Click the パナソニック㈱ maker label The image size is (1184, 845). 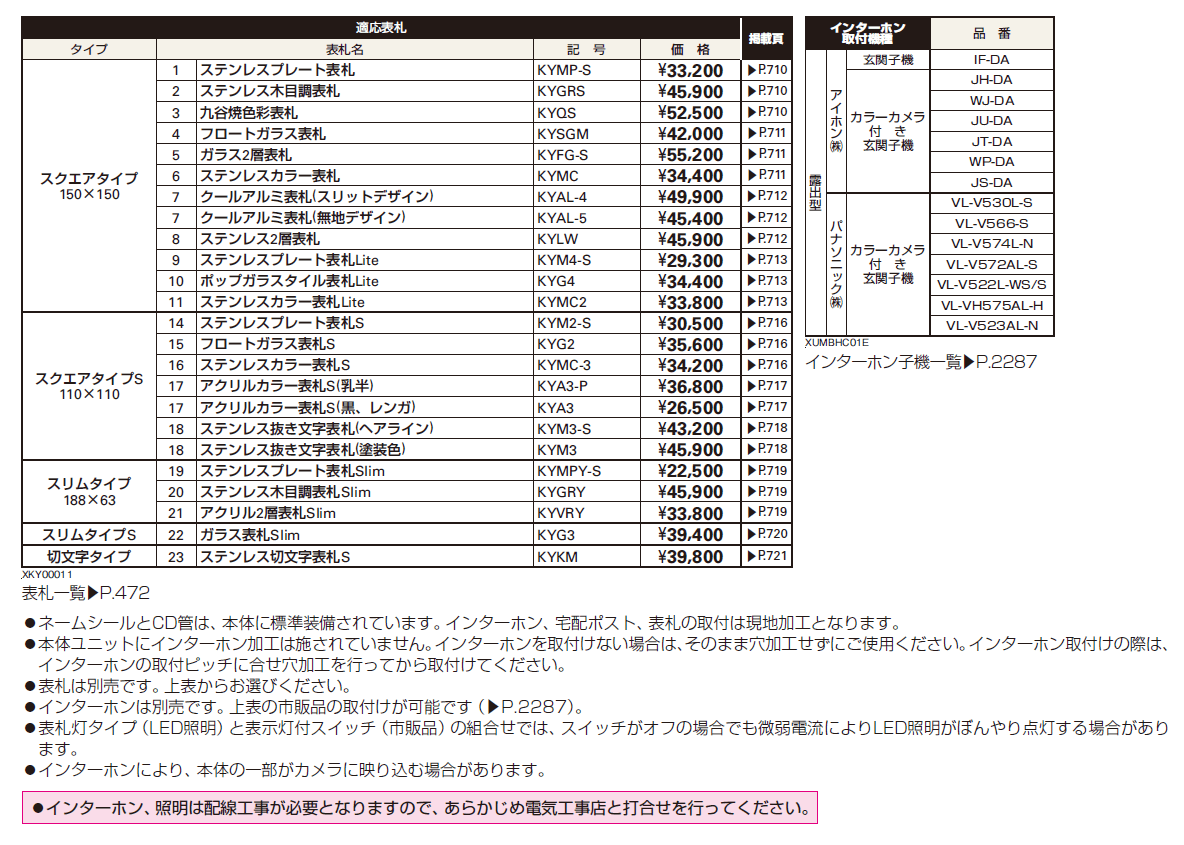coord(837,263)
